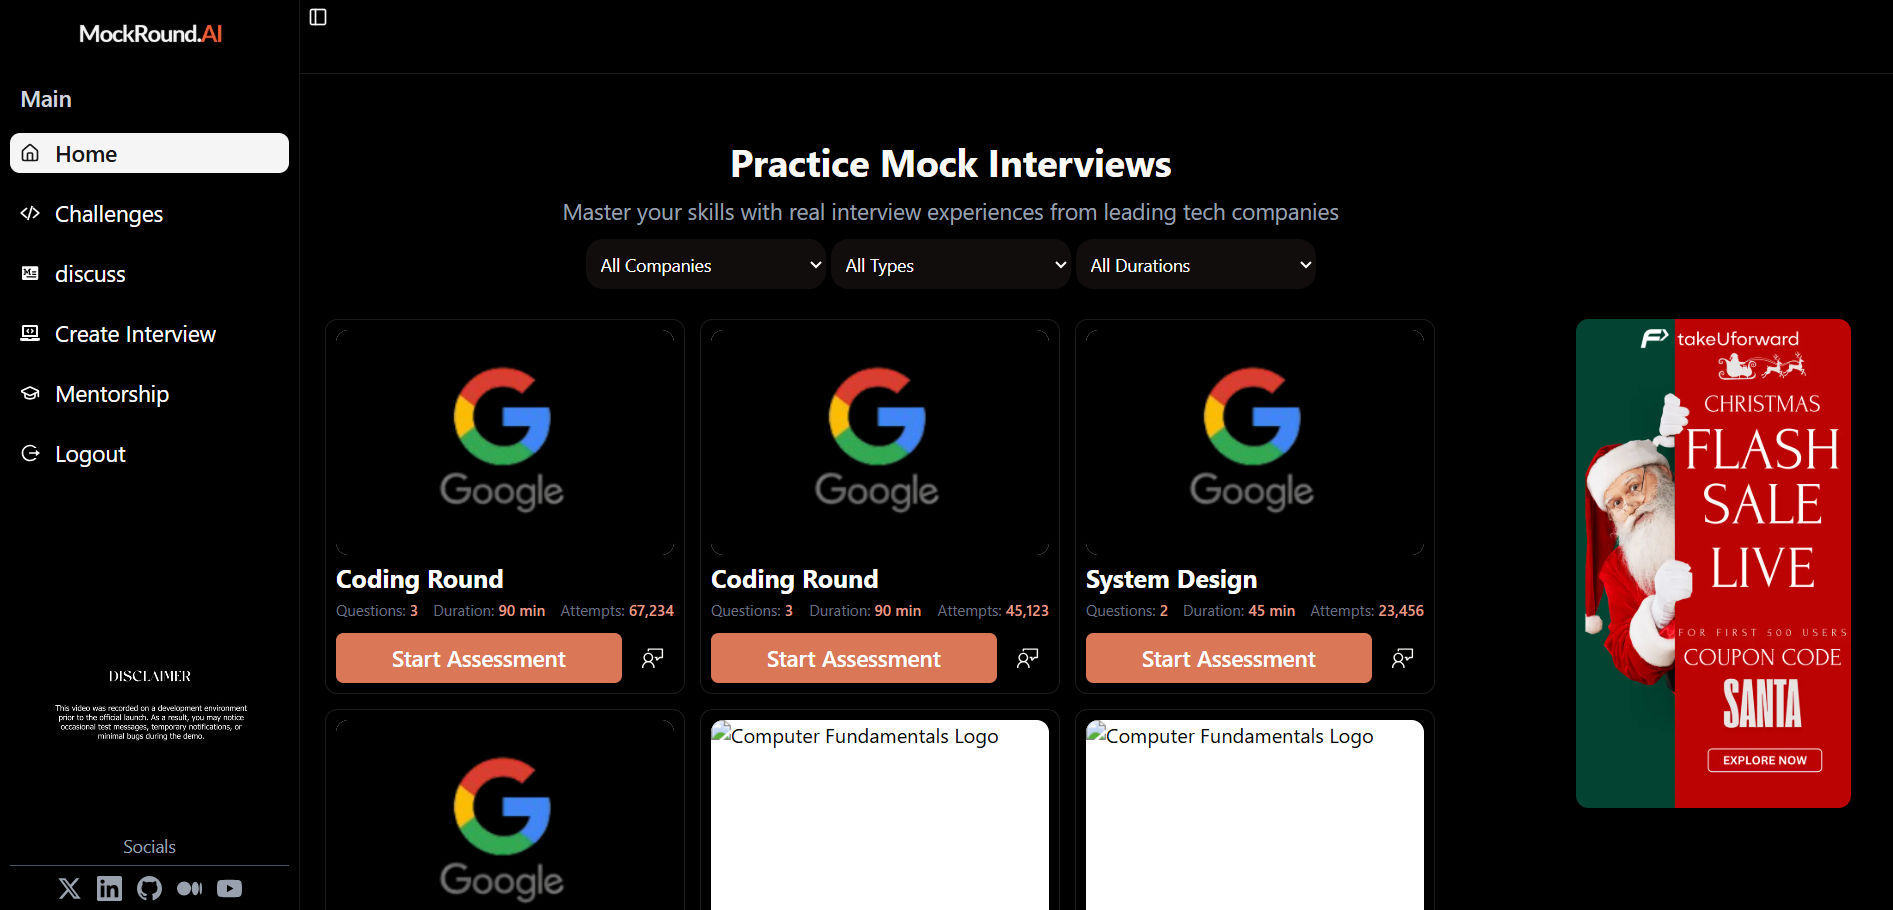Click 'Attempts: 67,234' text
Image resolution: width=1893 pixels, height=910 pixels.
click(617, 610)
